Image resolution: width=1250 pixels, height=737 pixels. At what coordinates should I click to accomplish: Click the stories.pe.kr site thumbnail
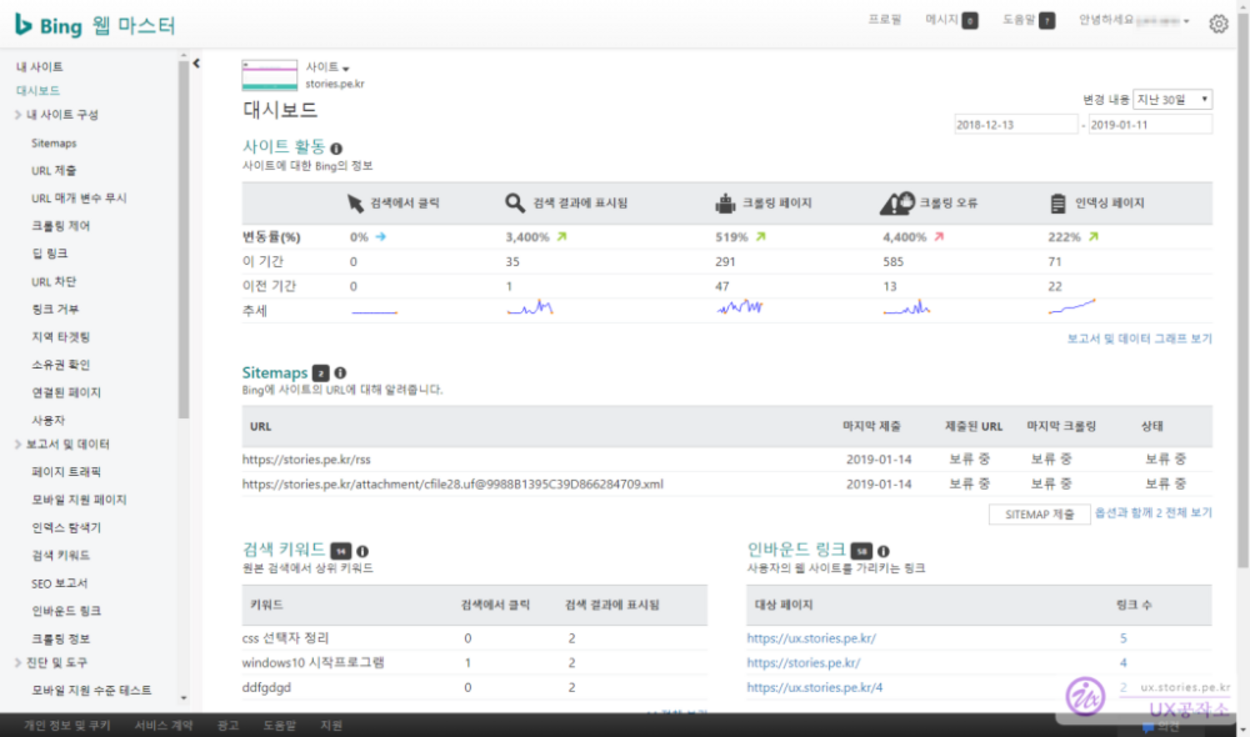pyautogui.click(x=270, y=76)
